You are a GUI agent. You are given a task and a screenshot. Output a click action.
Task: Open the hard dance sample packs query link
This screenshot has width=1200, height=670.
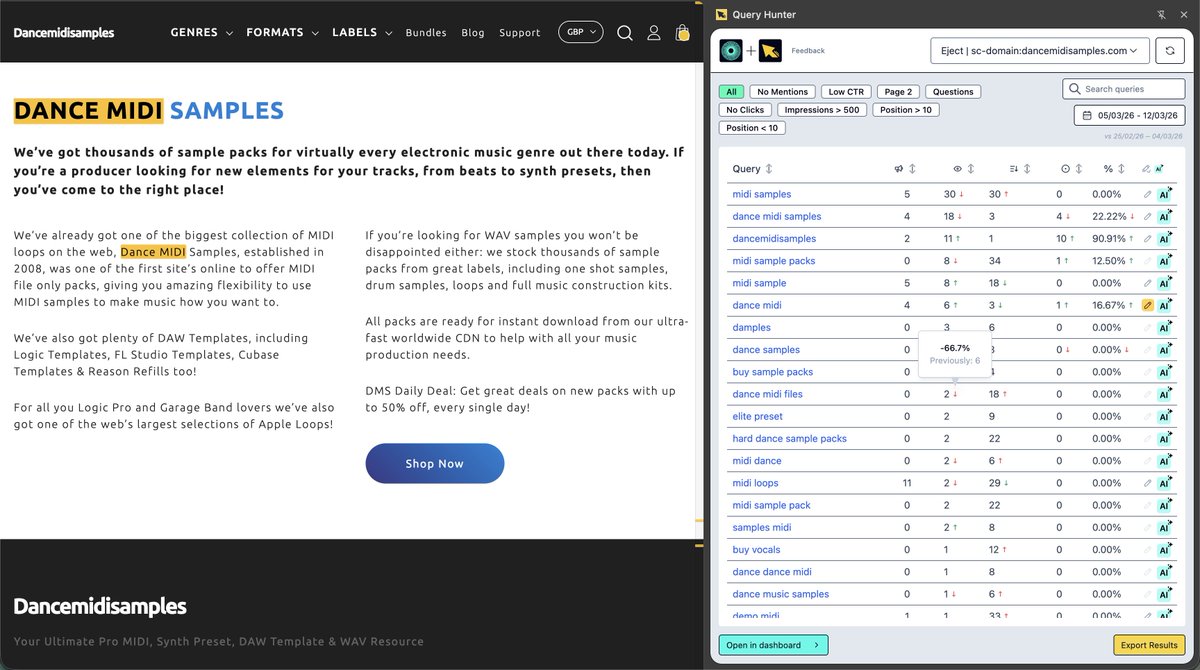789,438
